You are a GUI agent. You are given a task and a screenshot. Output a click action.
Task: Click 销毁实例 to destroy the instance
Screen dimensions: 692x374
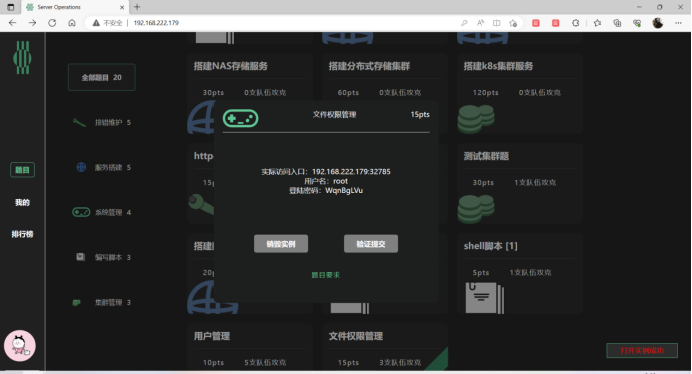[x=281, y=244]
